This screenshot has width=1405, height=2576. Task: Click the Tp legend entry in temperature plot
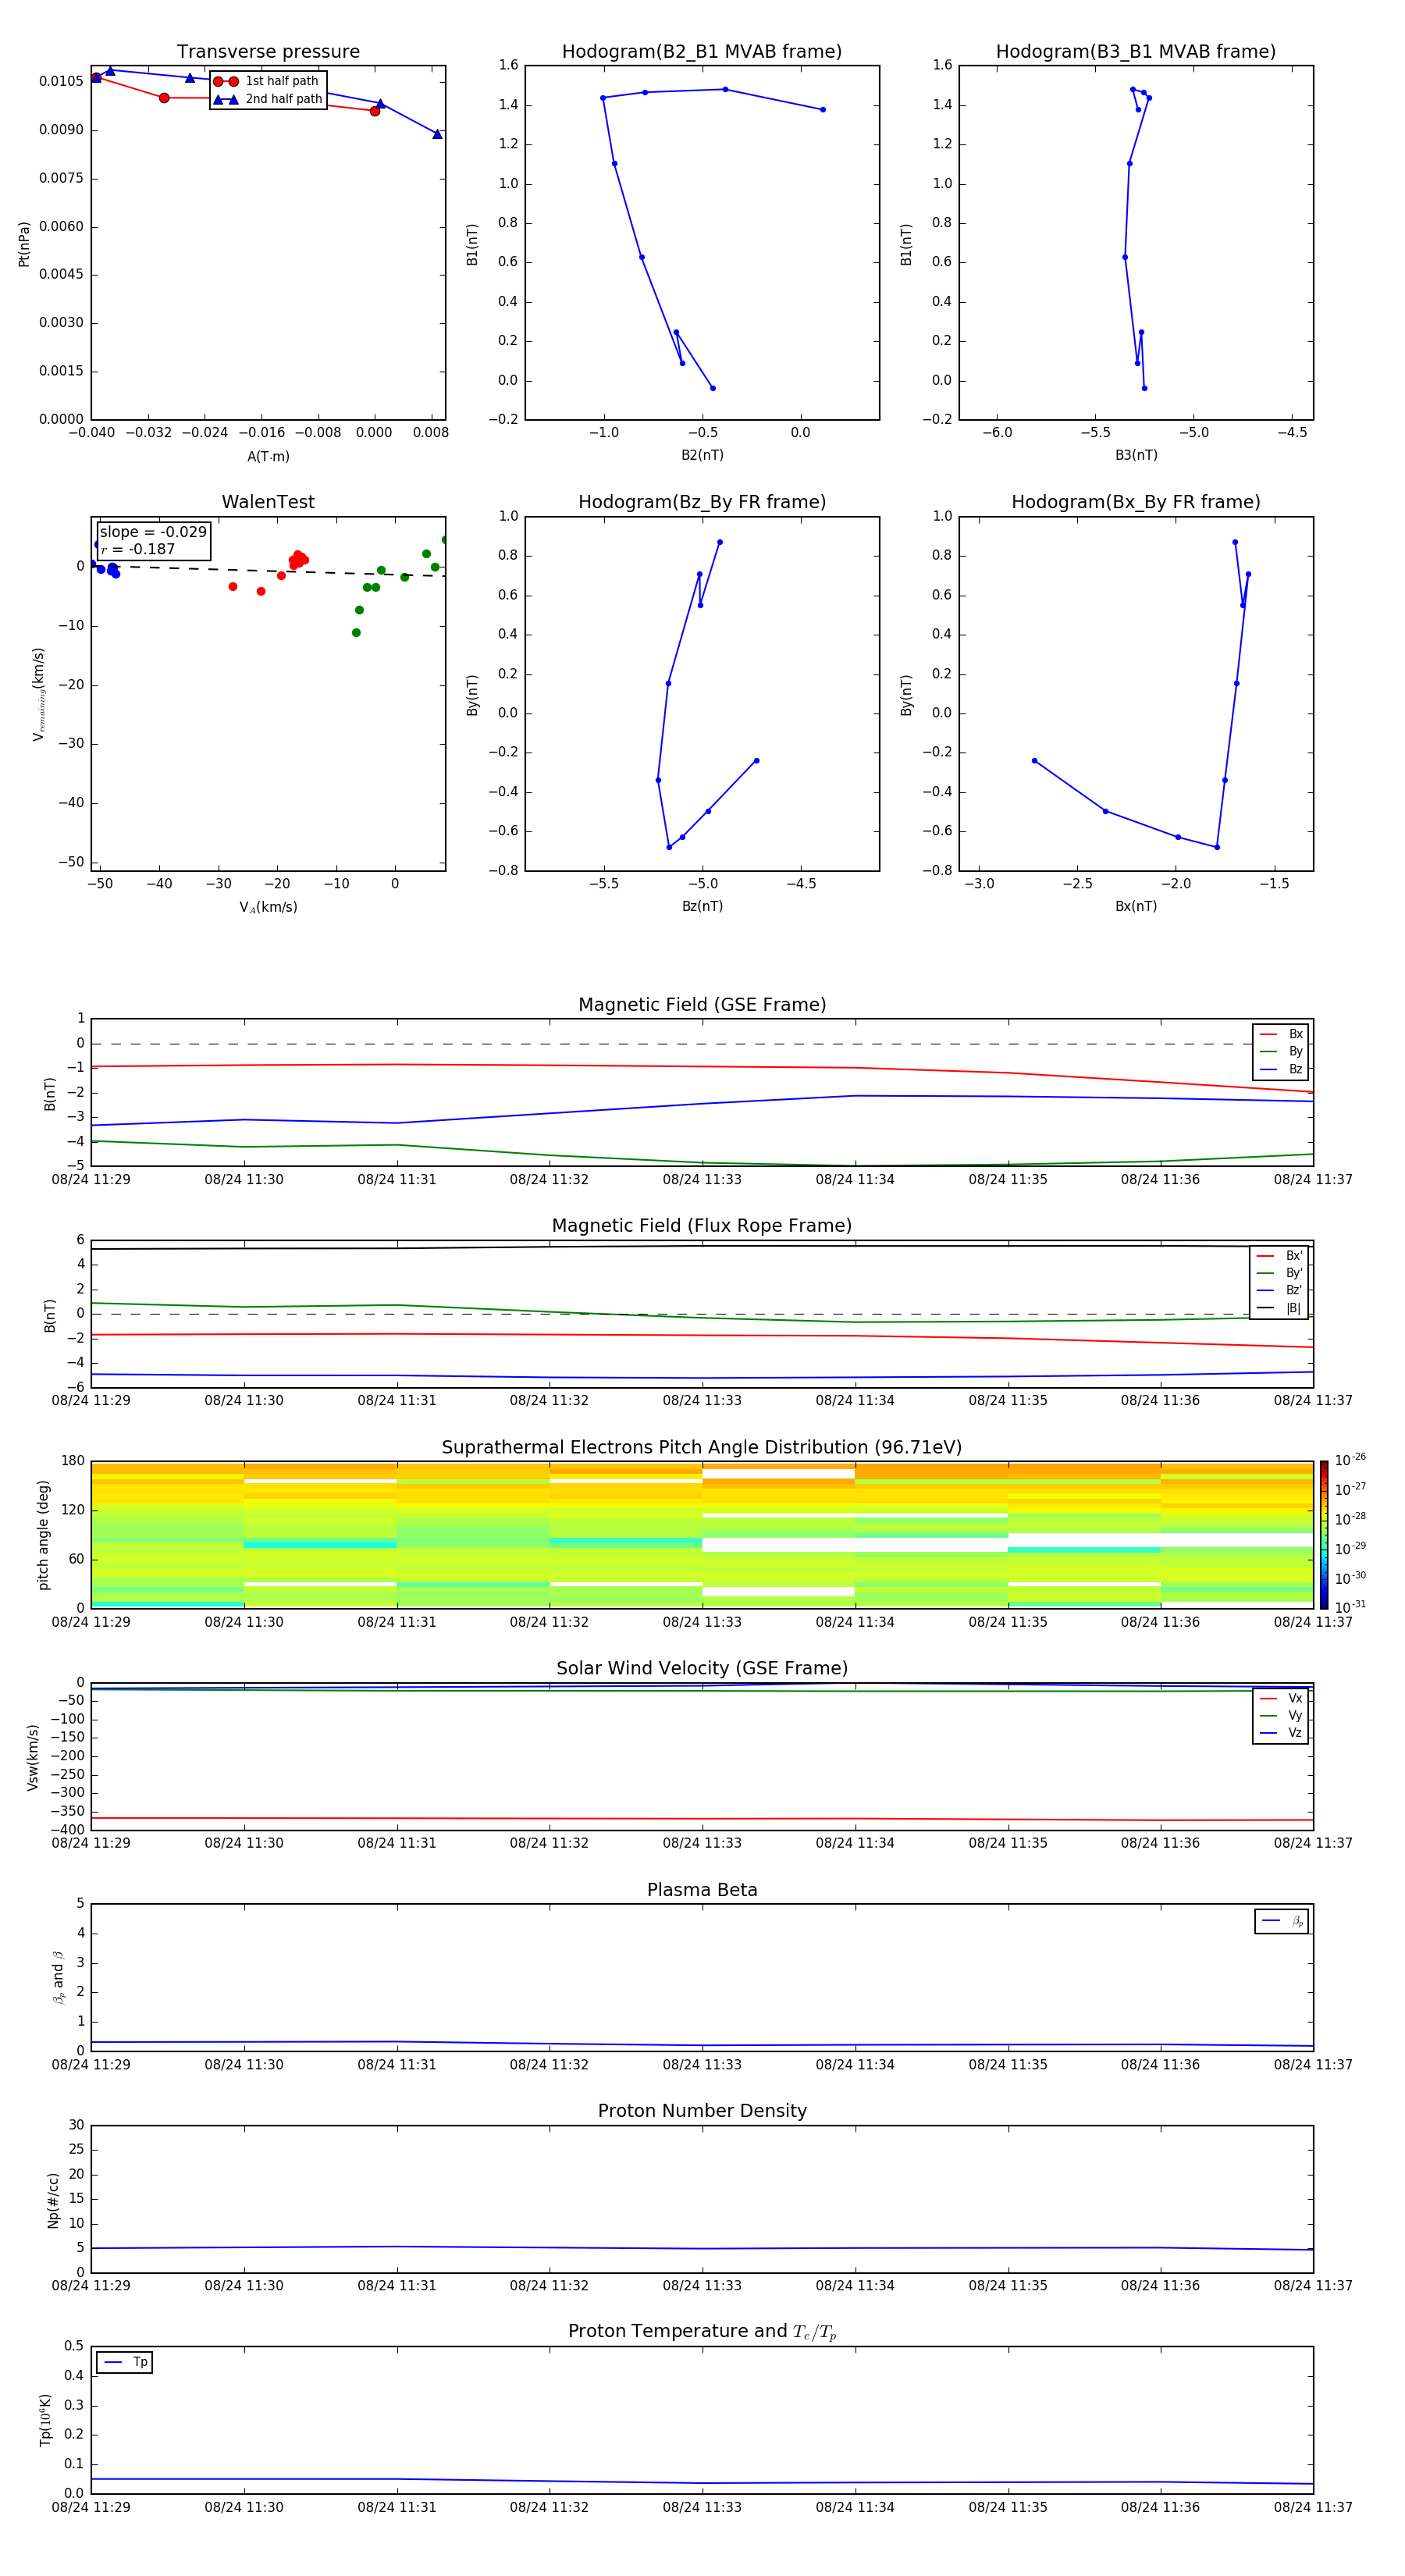click(124, 2362)
